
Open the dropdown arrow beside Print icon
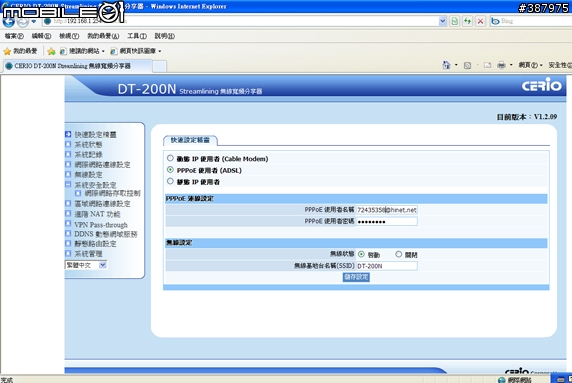[511, 65]
